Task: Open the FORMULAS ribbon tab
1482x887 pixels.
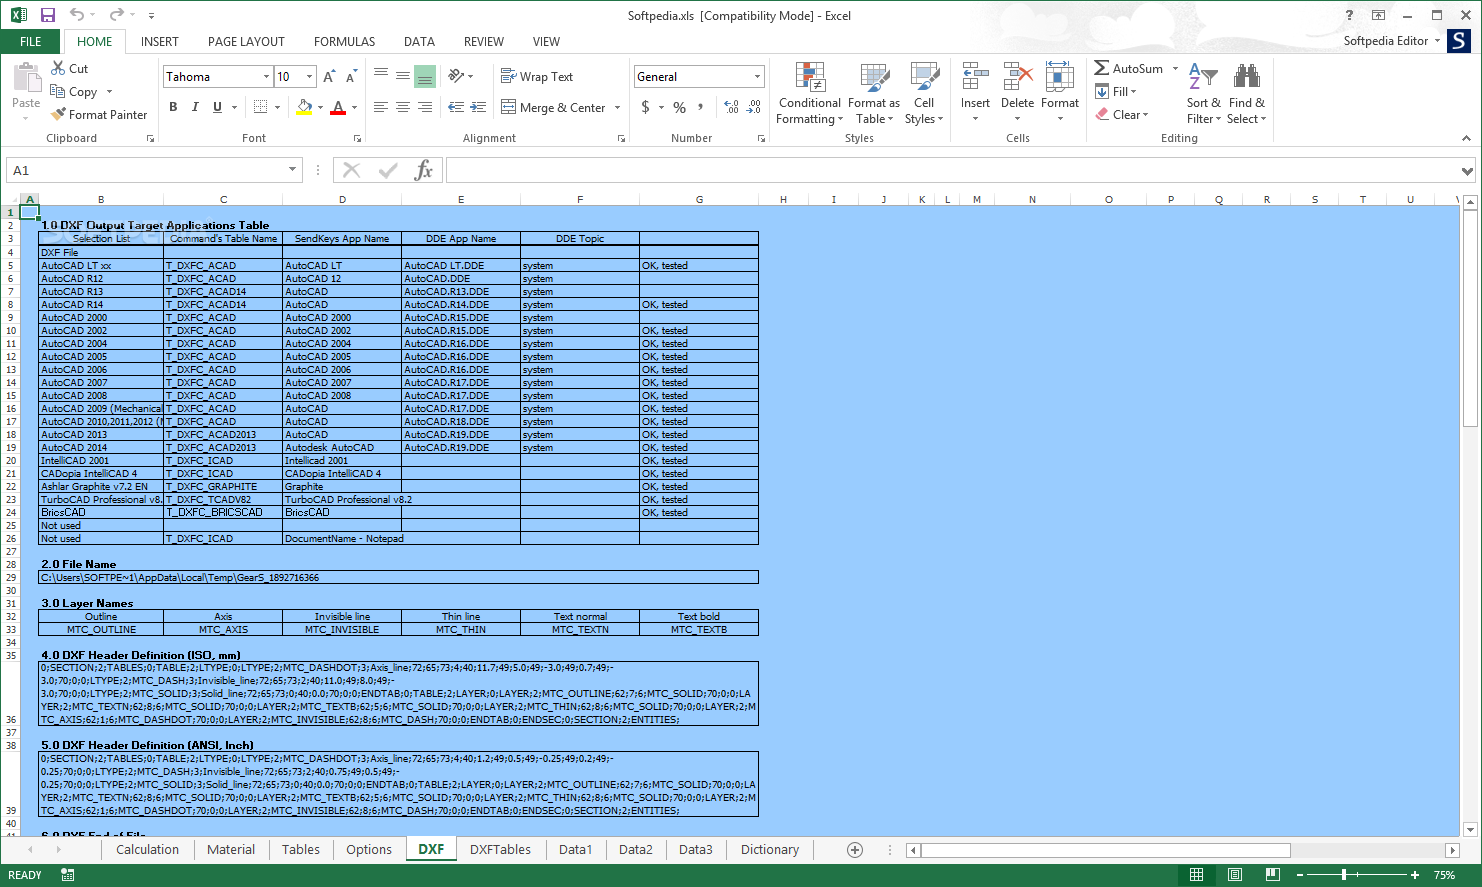Action: click(x=345, y=41)
